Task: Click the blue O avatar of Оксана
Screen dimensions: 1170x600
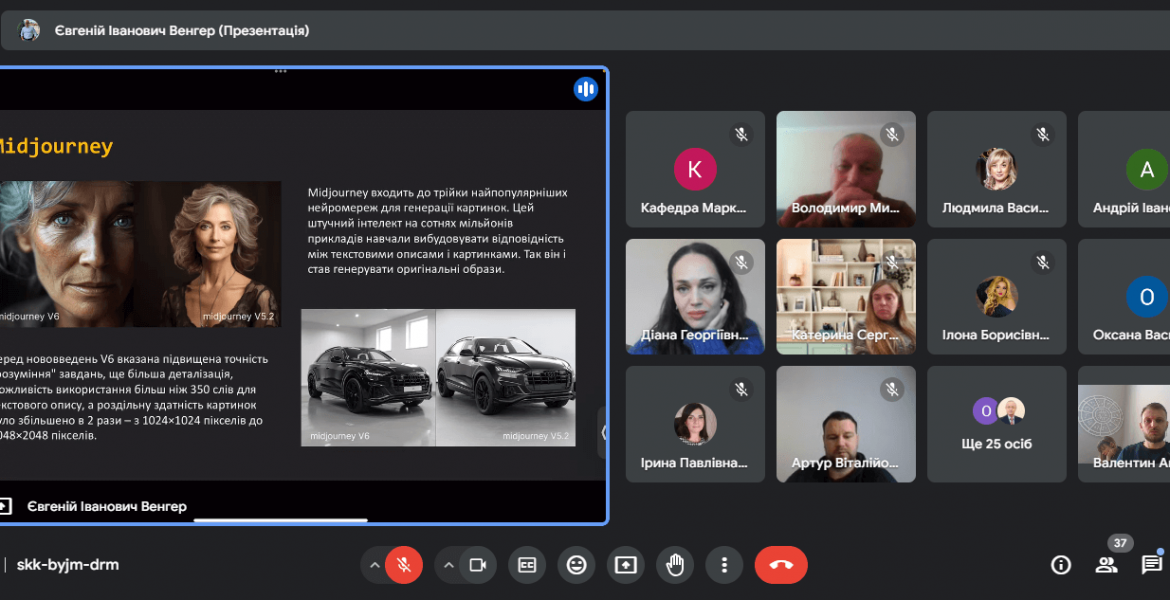Action: [x=1147, y=296]
